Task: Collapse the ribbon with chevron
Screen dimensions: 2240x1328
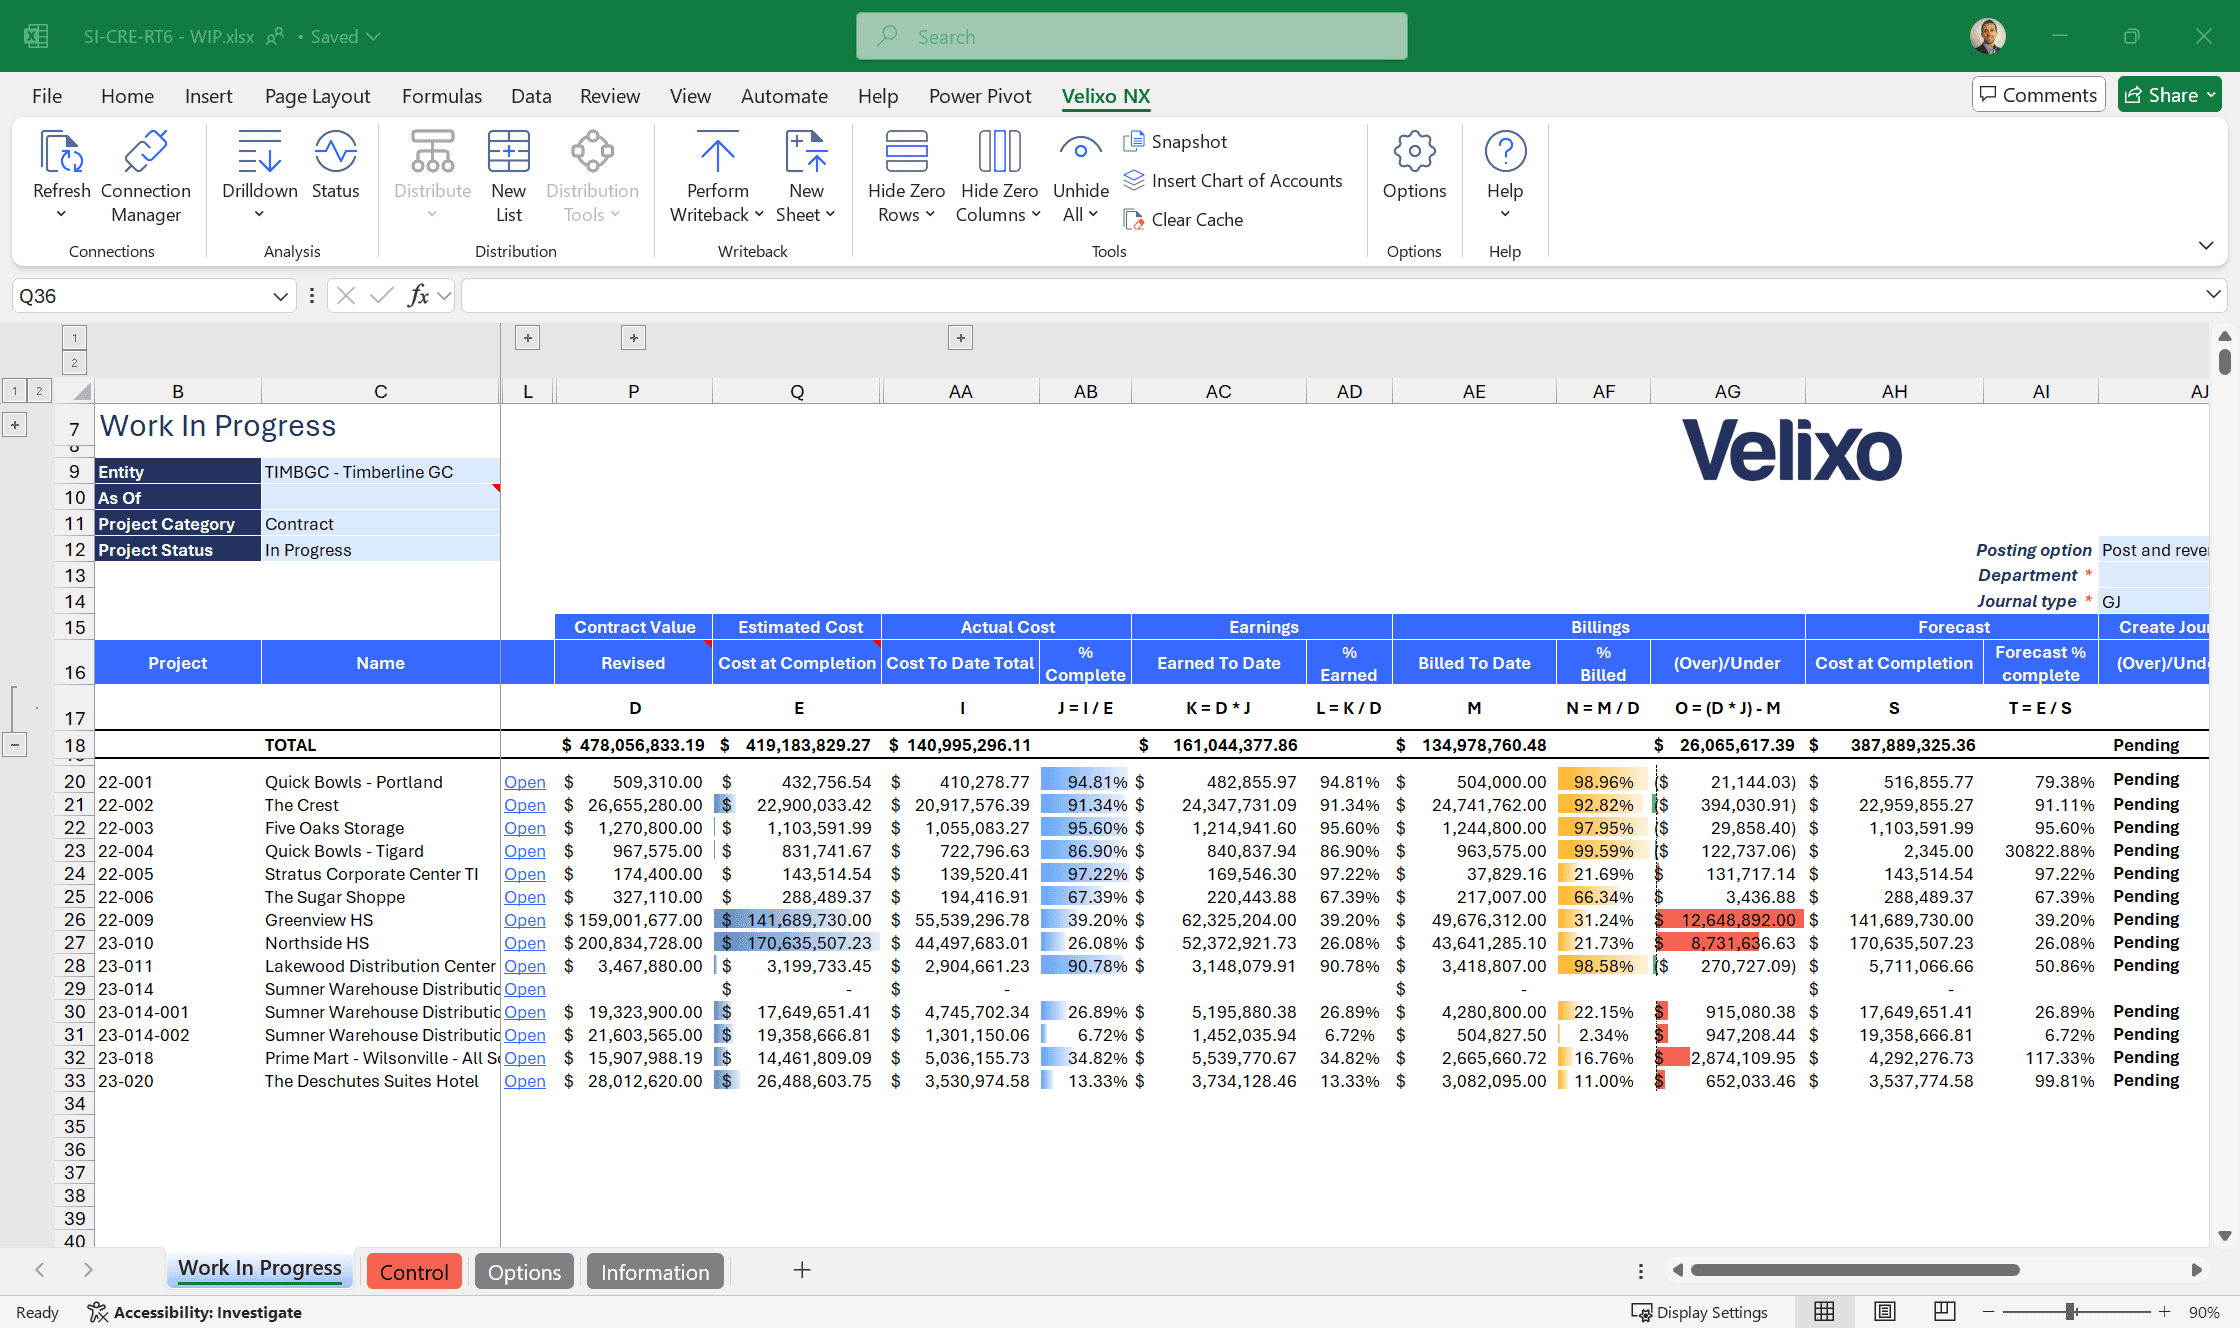Action: tap(2206, 245)
